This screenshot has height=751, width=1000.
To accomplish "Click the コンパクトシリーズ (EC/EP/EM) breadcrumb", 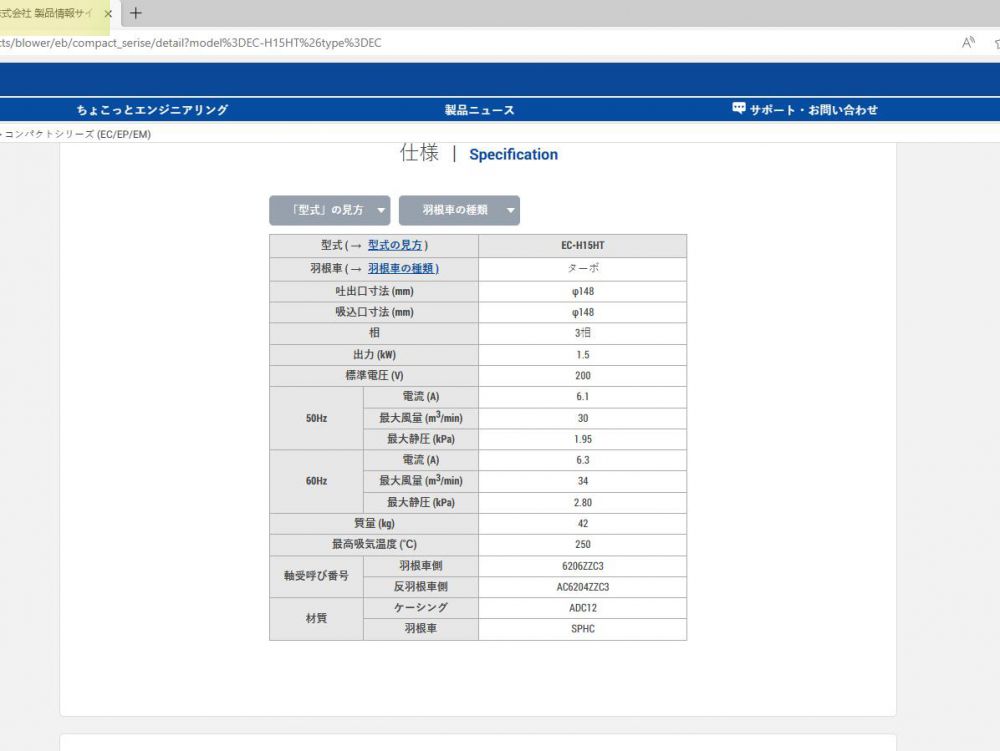I will 78,134.
